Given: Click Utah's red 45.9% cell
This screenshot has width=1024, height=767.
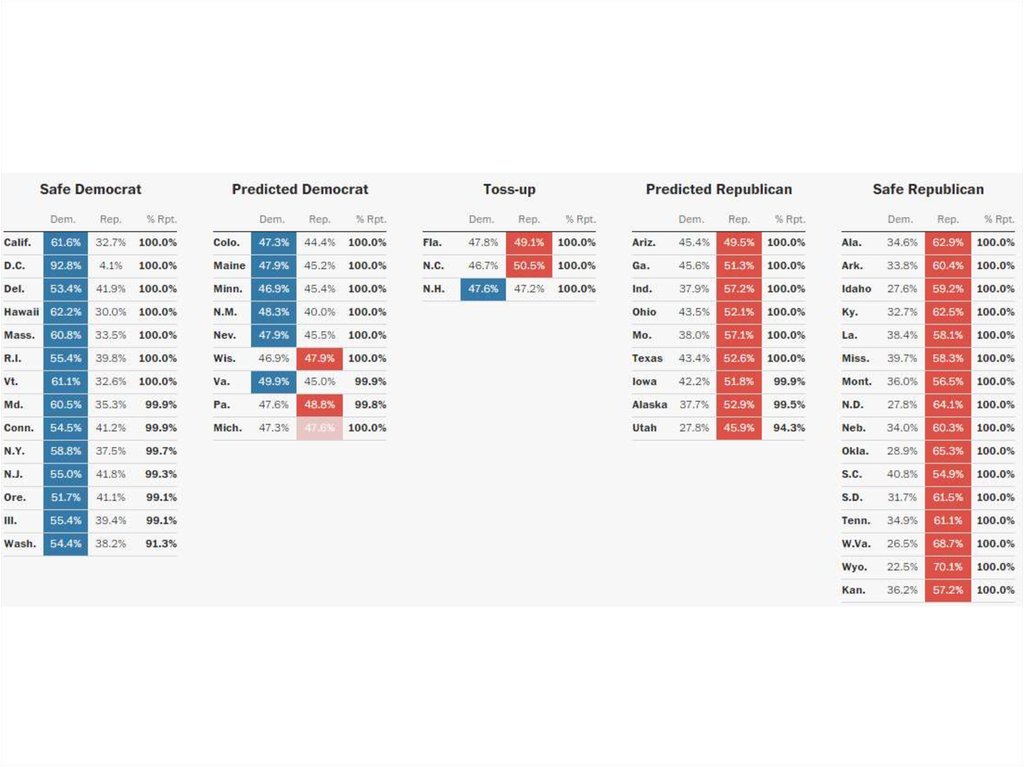Looking at the screenshot, I should 738,427.
